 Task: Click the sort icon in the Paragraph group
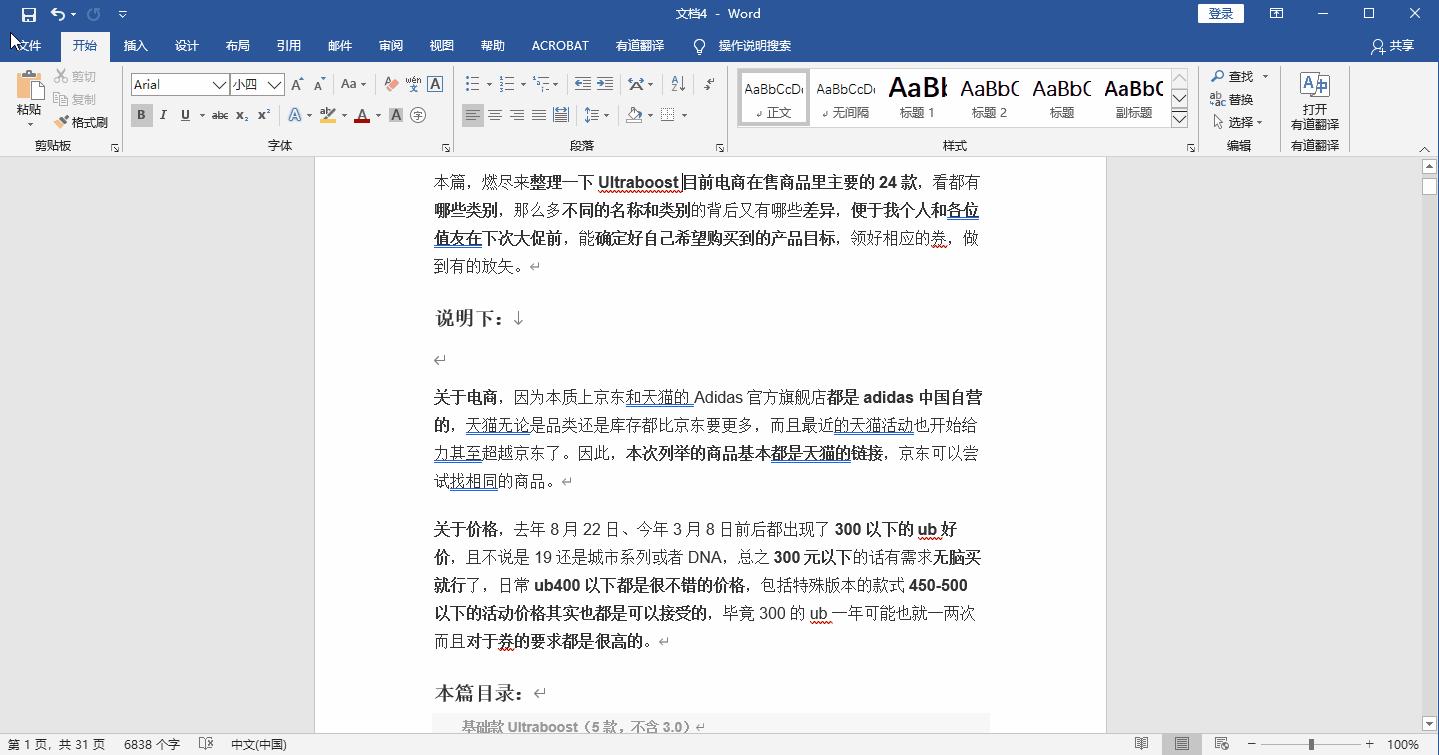[675, 84]
